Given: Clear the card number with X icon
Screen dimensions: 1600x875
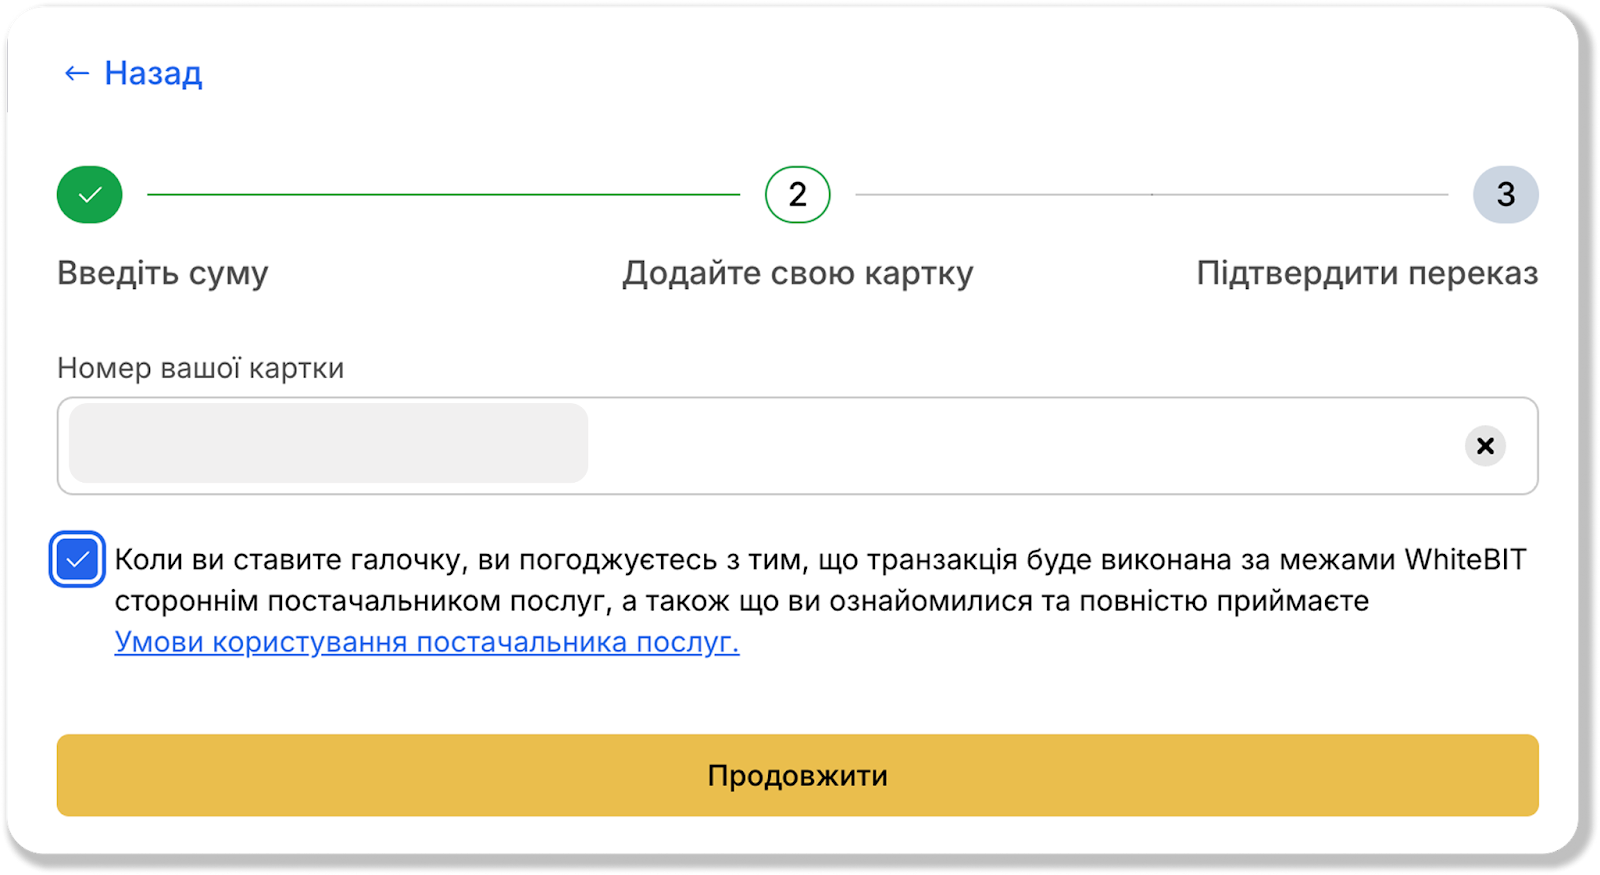Looking at the screenshot, I should [x=1485, y=446].
